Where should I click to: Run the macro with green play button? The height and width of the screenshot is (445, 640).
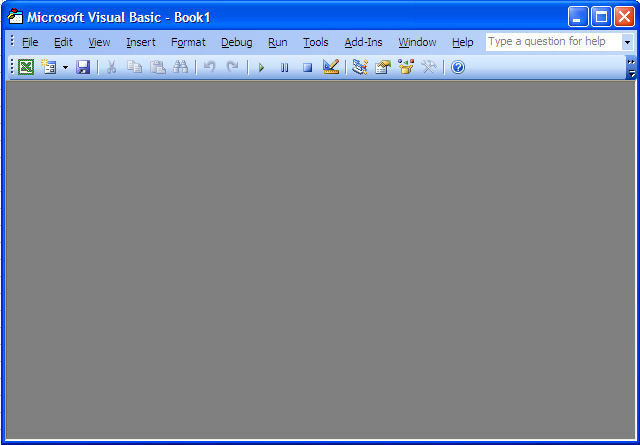coord(261,67)
